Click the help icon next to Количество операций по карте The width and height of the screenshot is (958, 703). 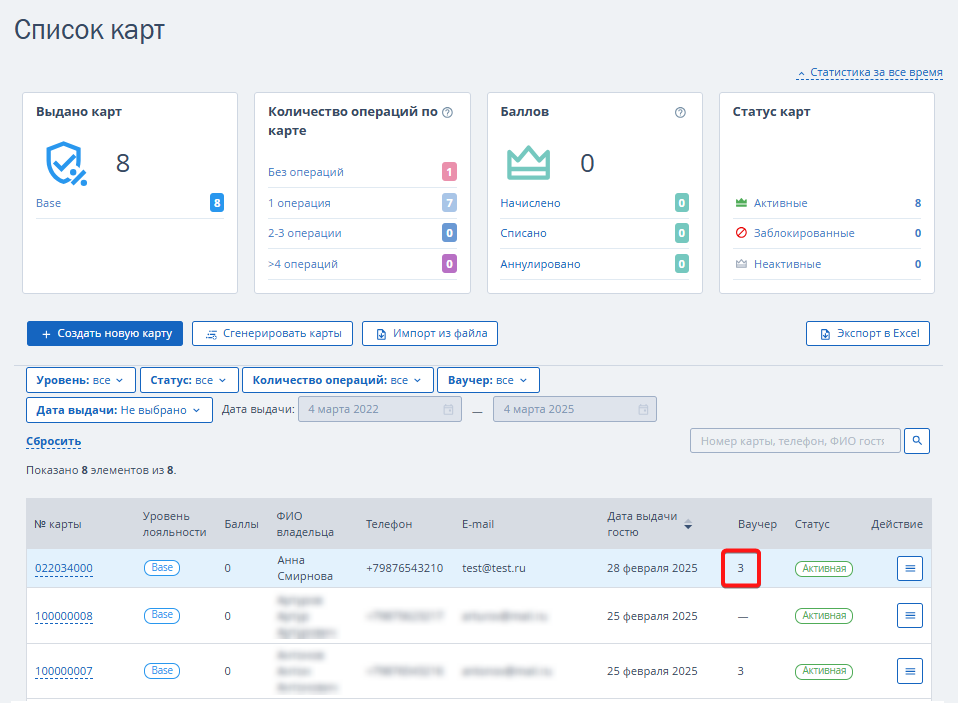[447, 112]
